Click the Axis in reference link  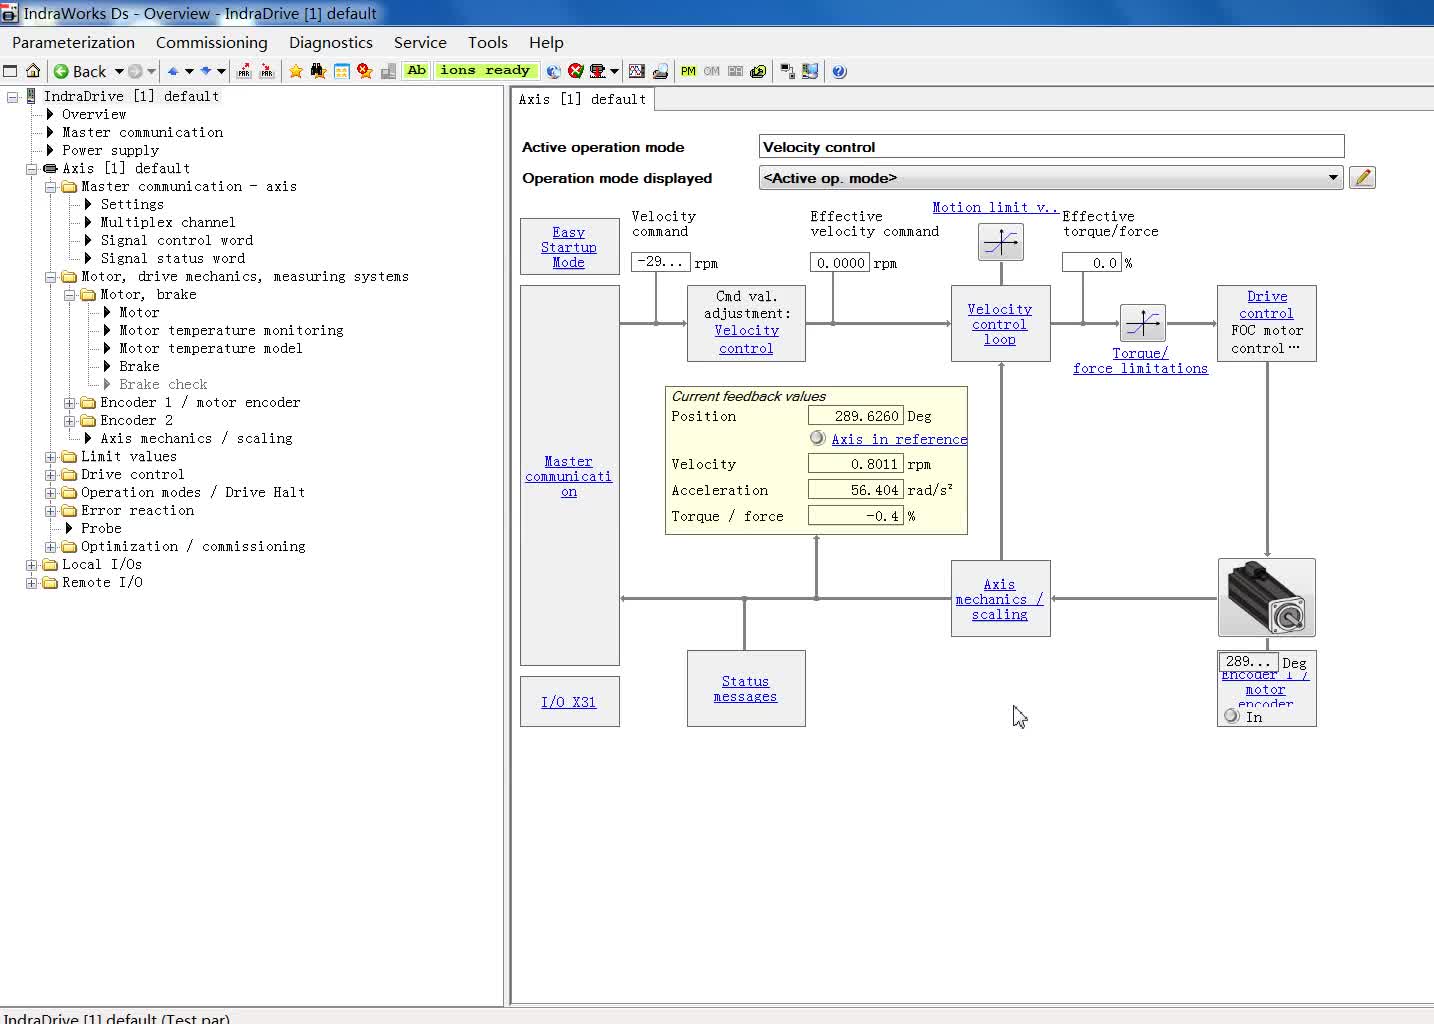coord(899,439)
